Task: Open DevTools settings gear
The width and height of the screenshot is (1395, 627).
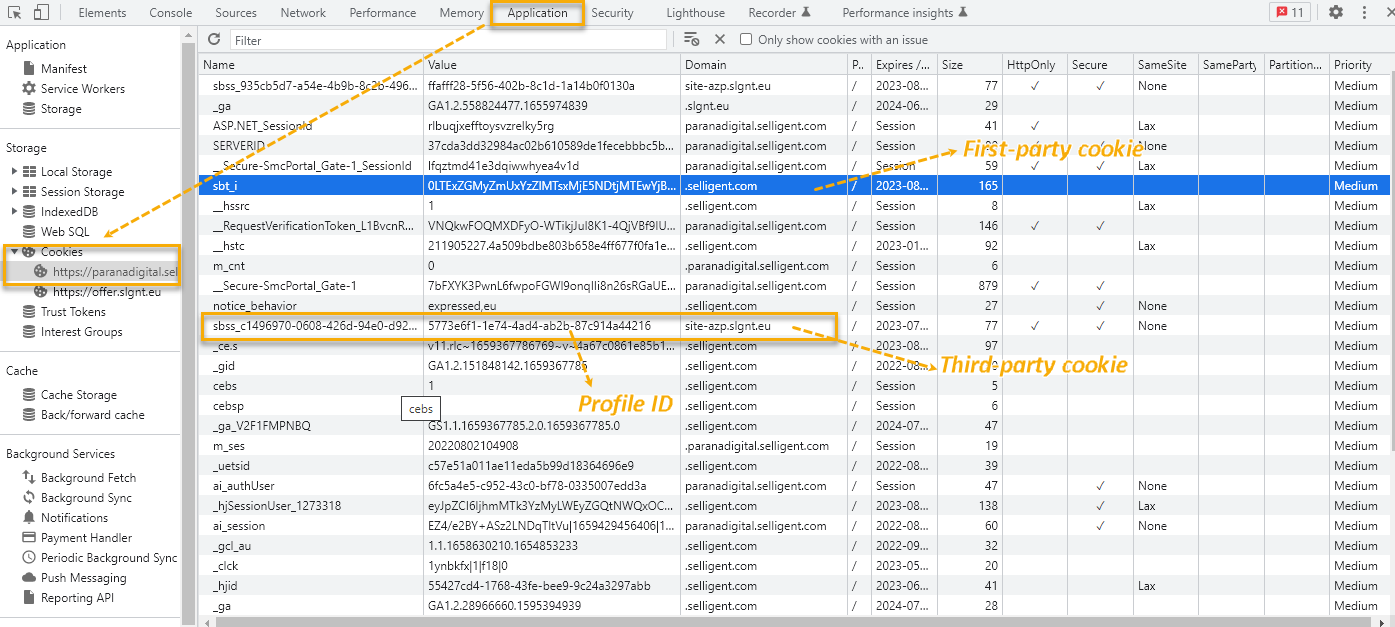Action: 1336,13
